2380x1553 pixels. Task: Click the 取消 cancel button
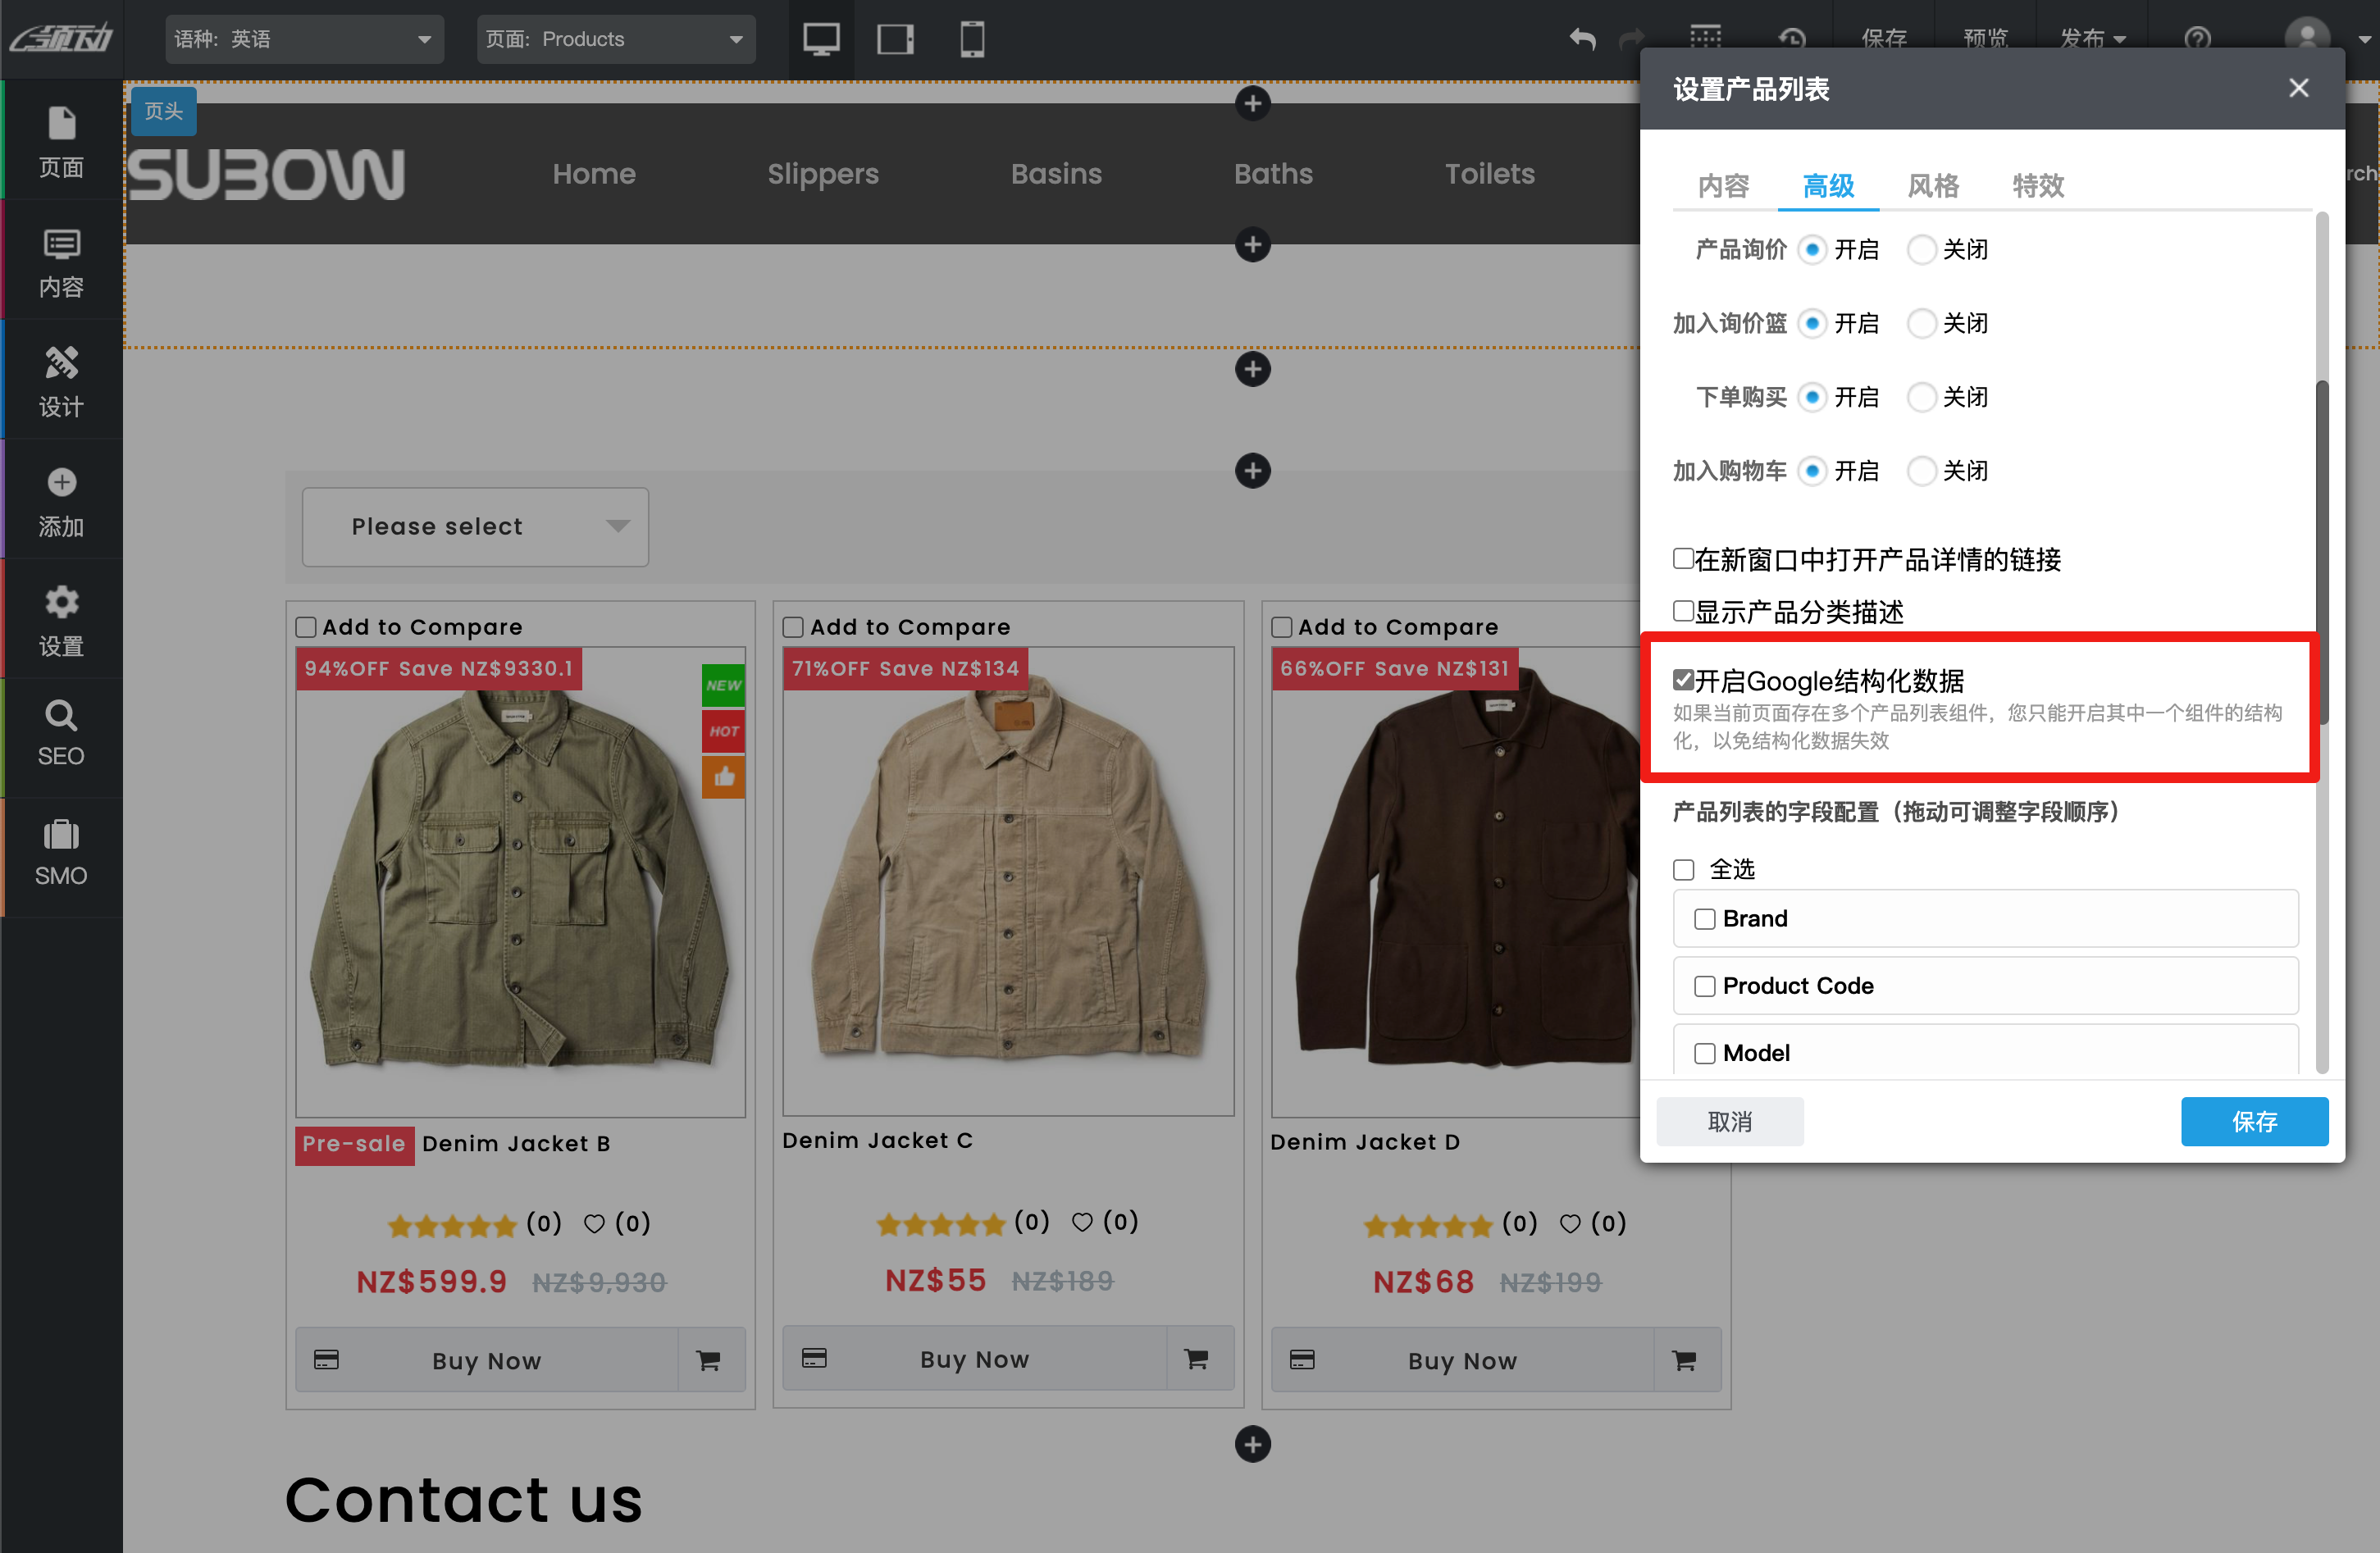point(1729,1121)
